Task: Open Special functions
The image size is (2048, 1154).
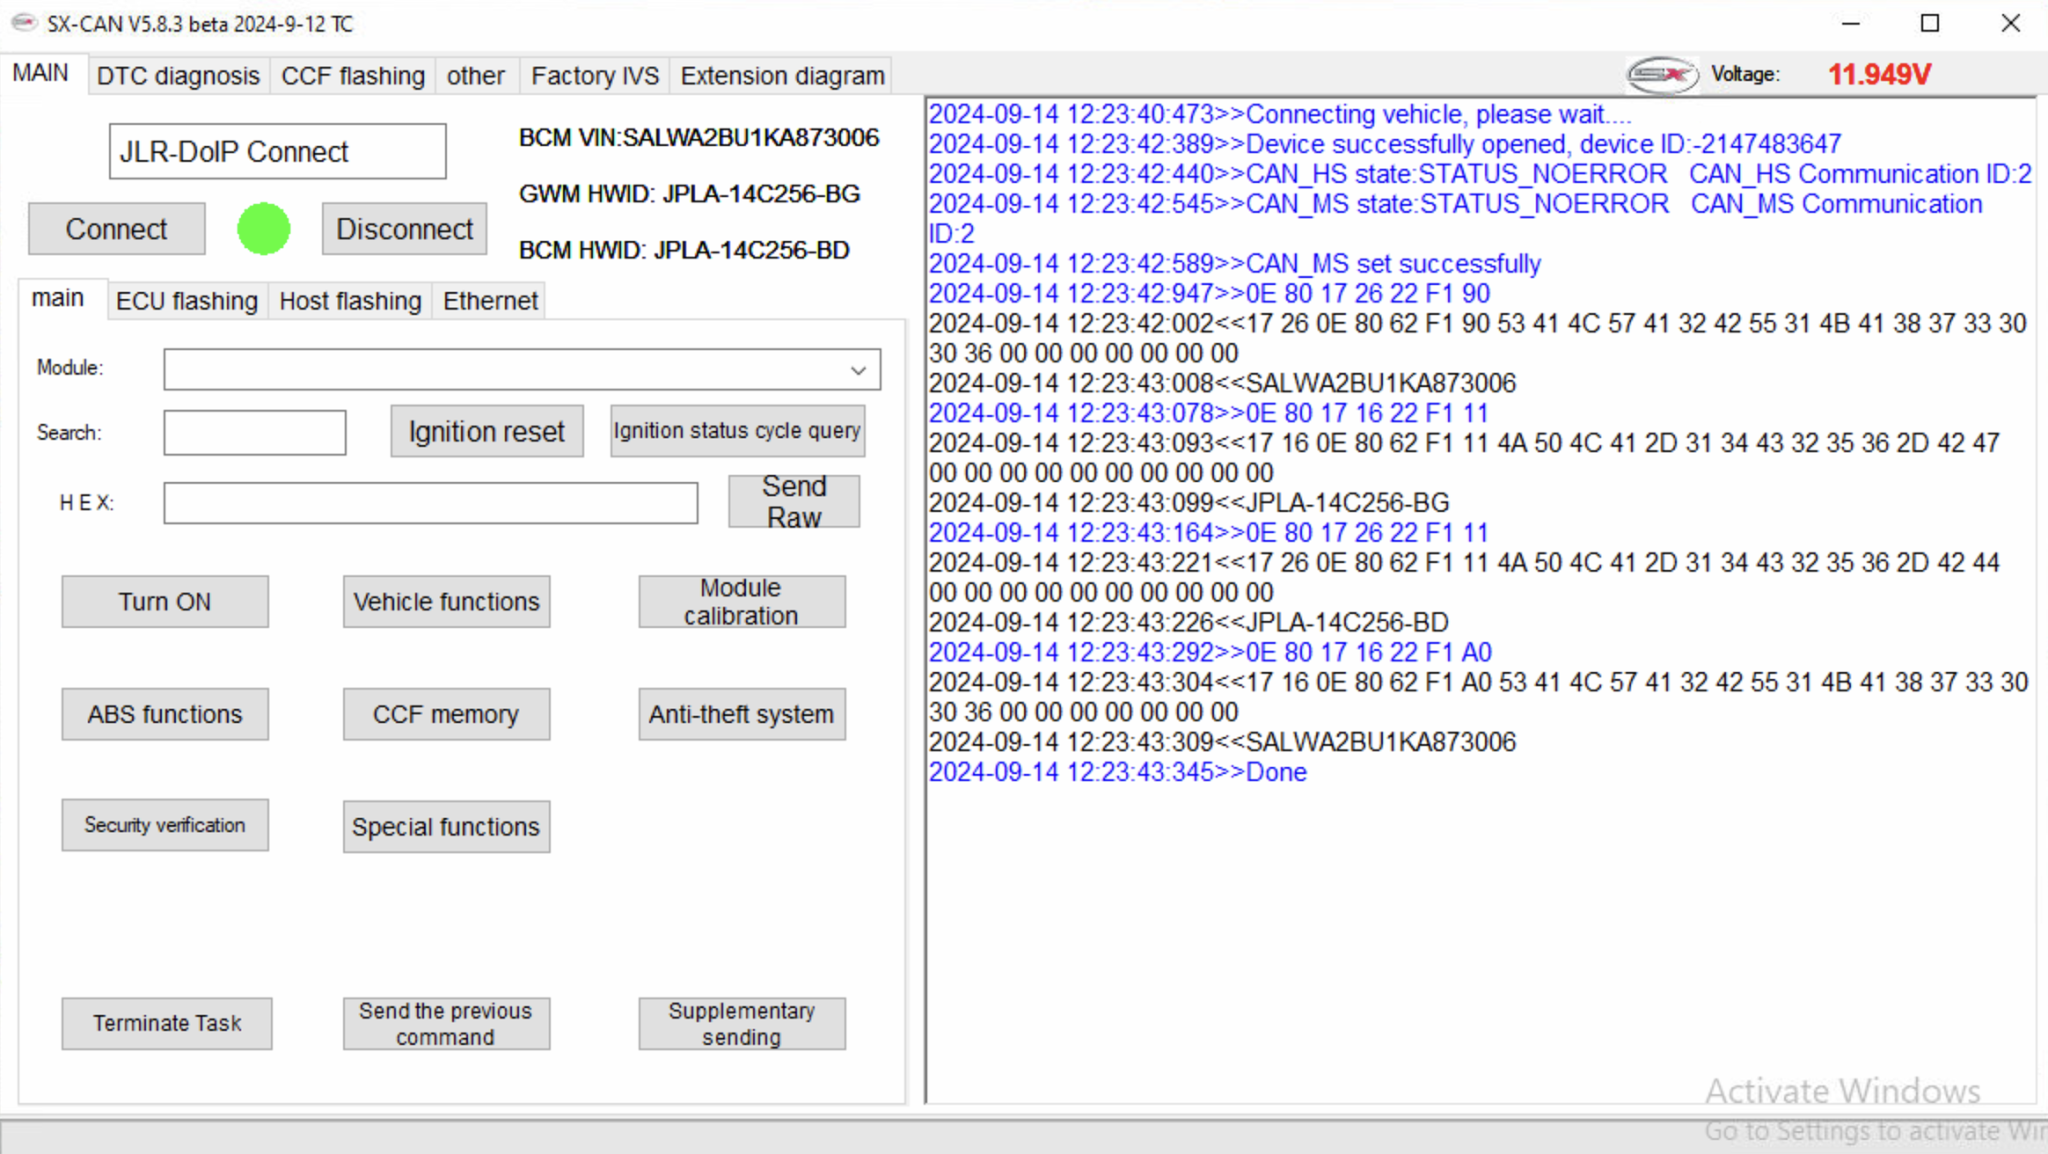Action: 446,827
